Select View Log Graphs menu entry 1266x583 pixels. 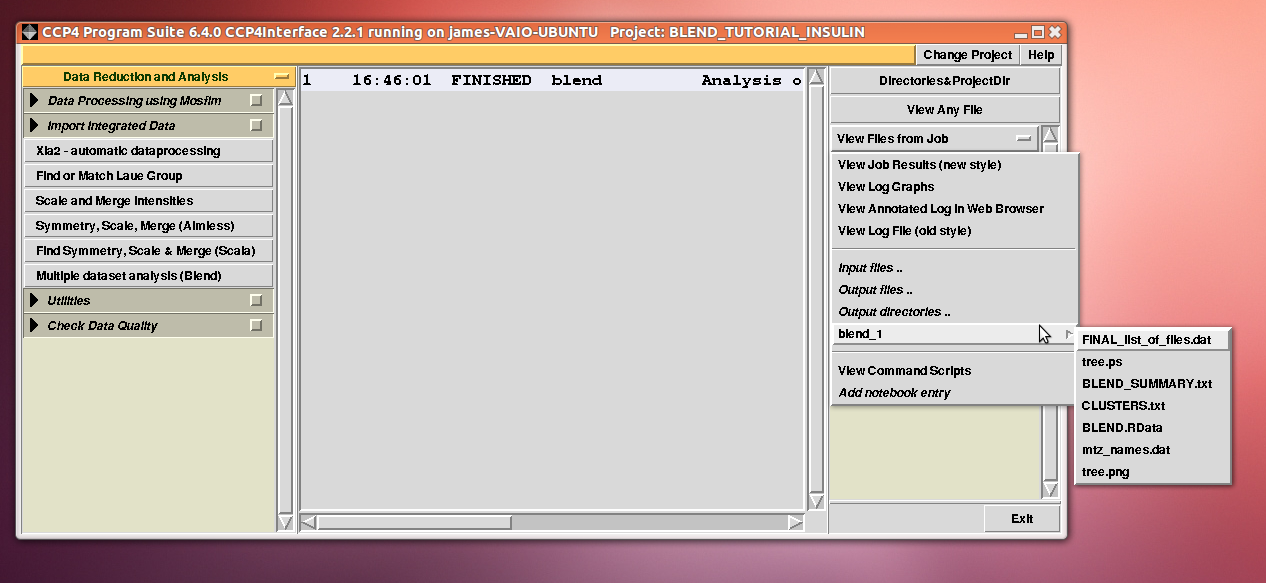tap(886, 187)
